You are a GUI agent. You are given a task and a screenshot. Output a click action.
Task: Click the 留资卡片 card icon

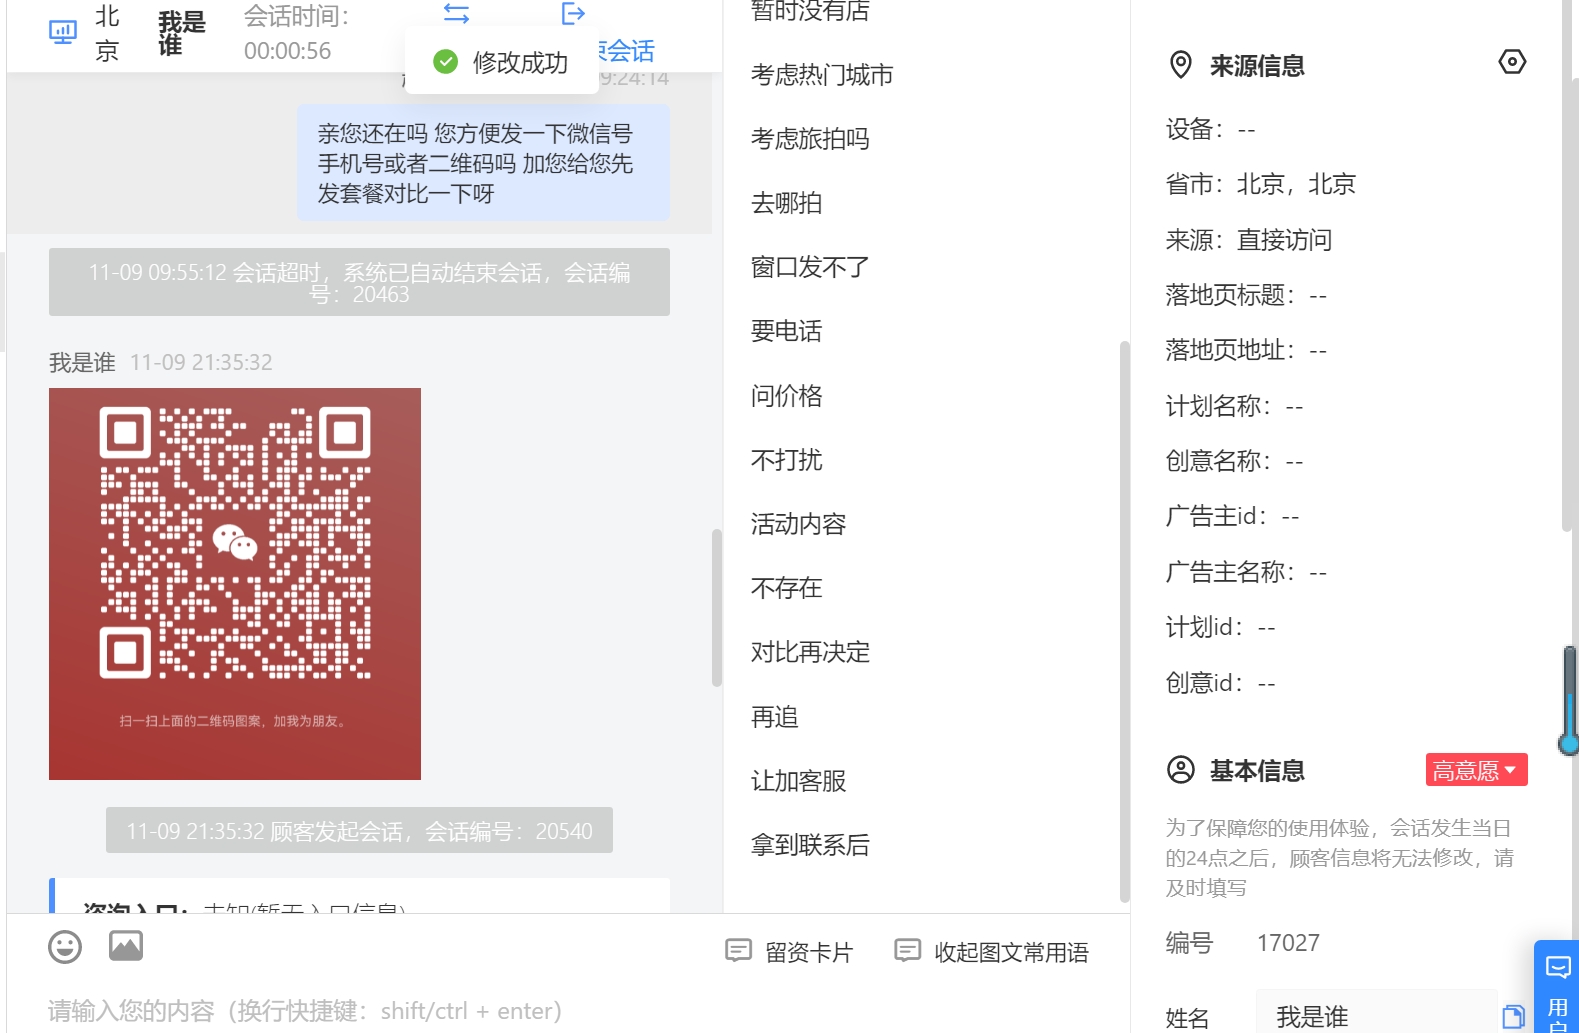(x=738, y=950)
